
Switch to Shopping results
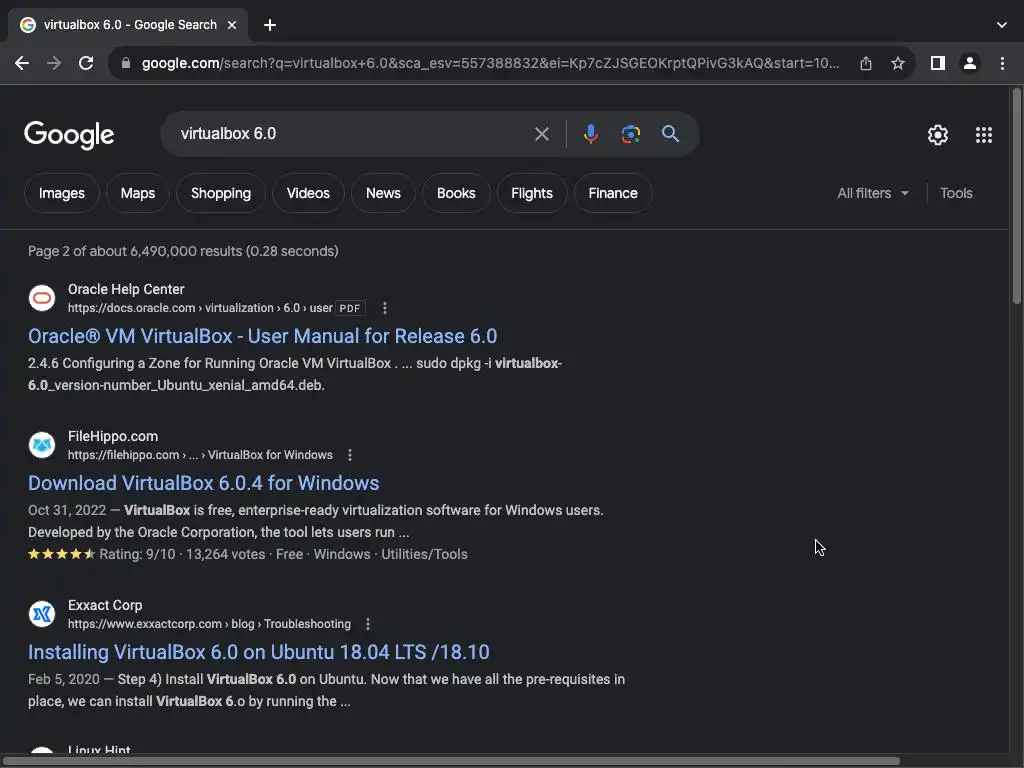click(x=221, y=193)
